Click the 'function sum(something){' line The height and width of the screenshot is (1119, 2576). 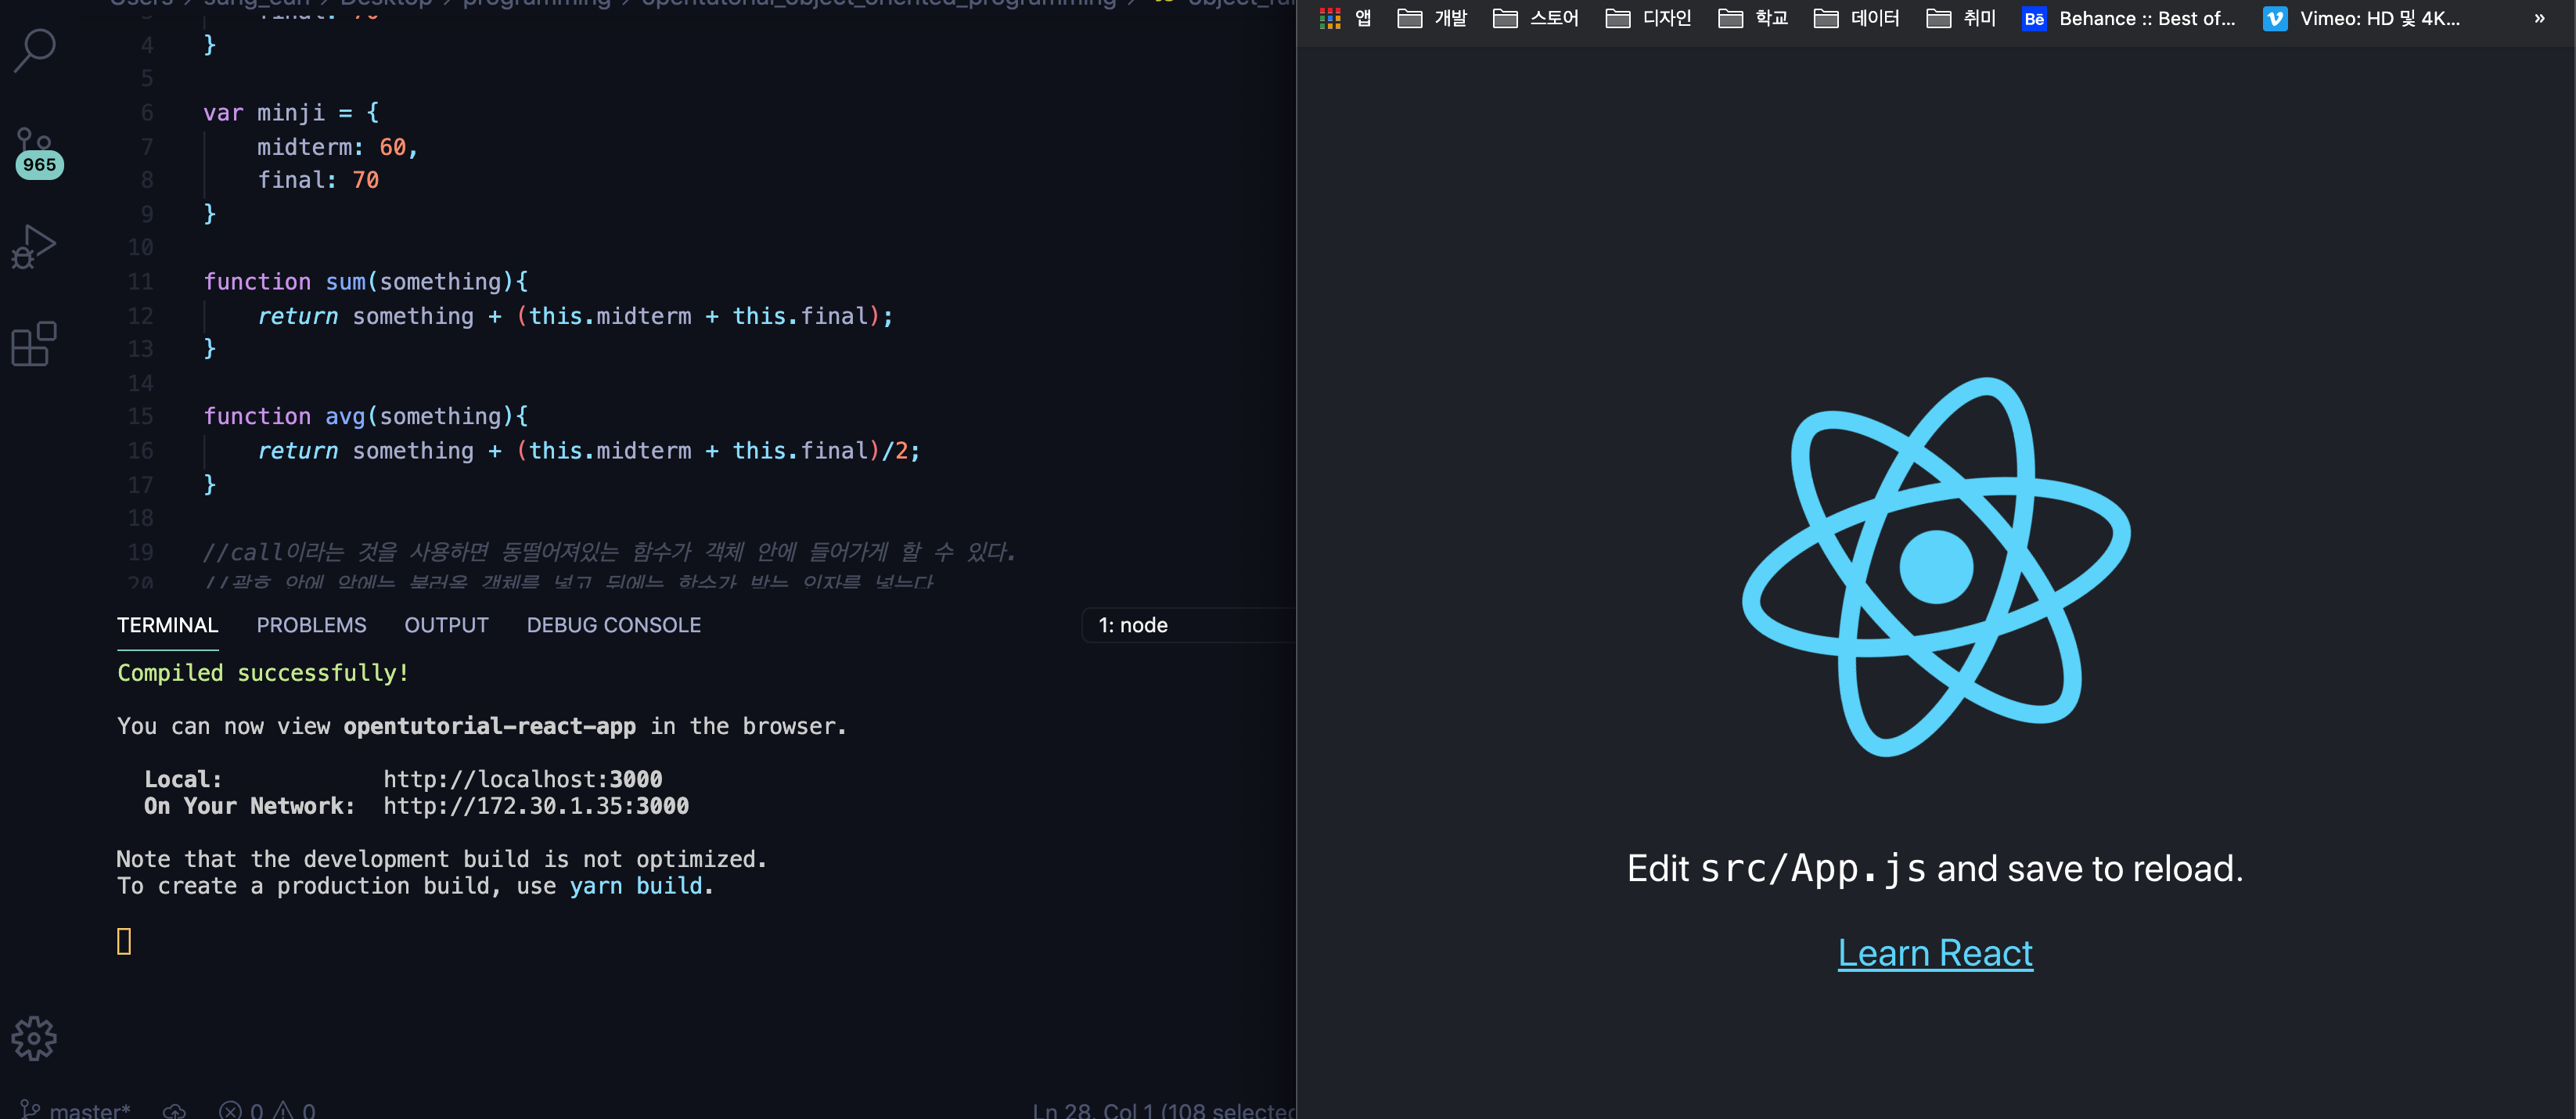point(366,282)
